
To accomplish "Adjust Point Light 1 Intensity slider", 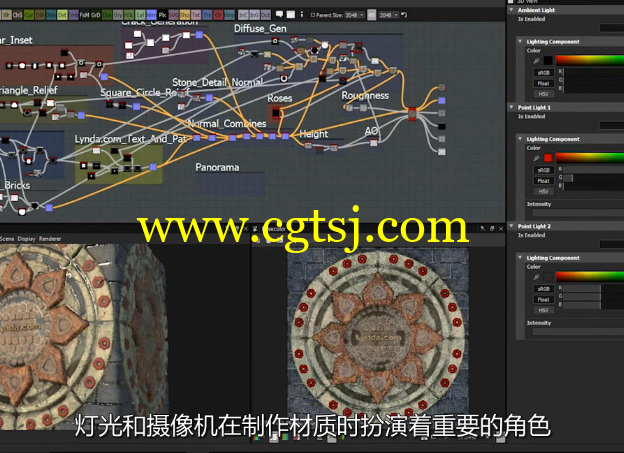I will pyautogui.click(x=578, y=213).
